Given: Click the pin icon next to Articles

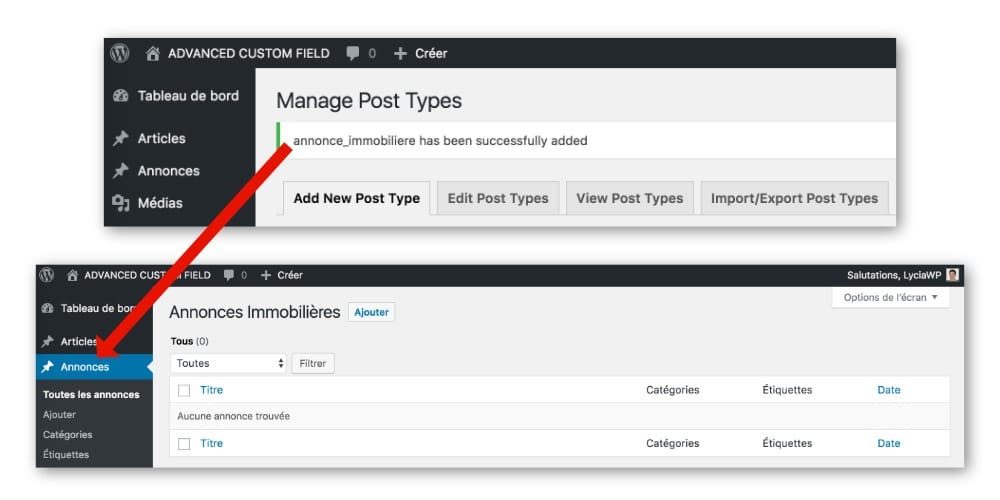Looking at the screenshot, I should (x=121, y=139).
